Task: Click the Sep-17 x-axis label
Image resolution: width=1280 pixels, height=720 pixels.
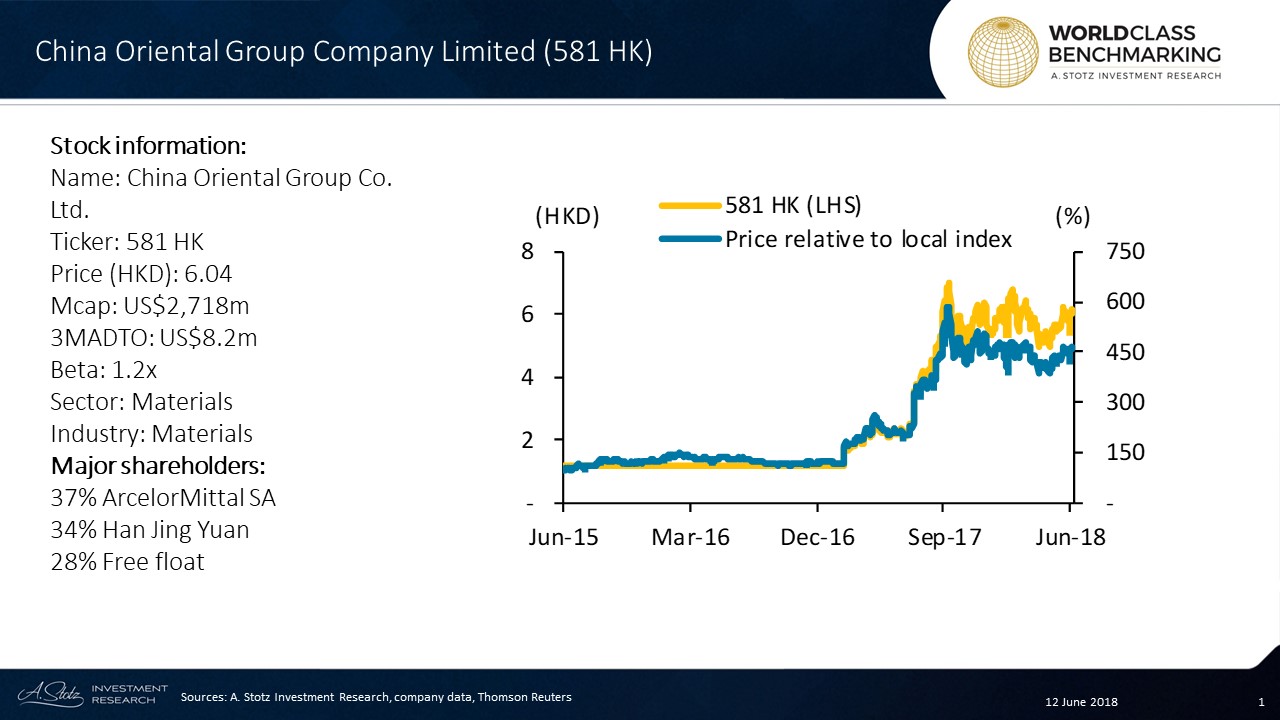Action: pos(945,537)
